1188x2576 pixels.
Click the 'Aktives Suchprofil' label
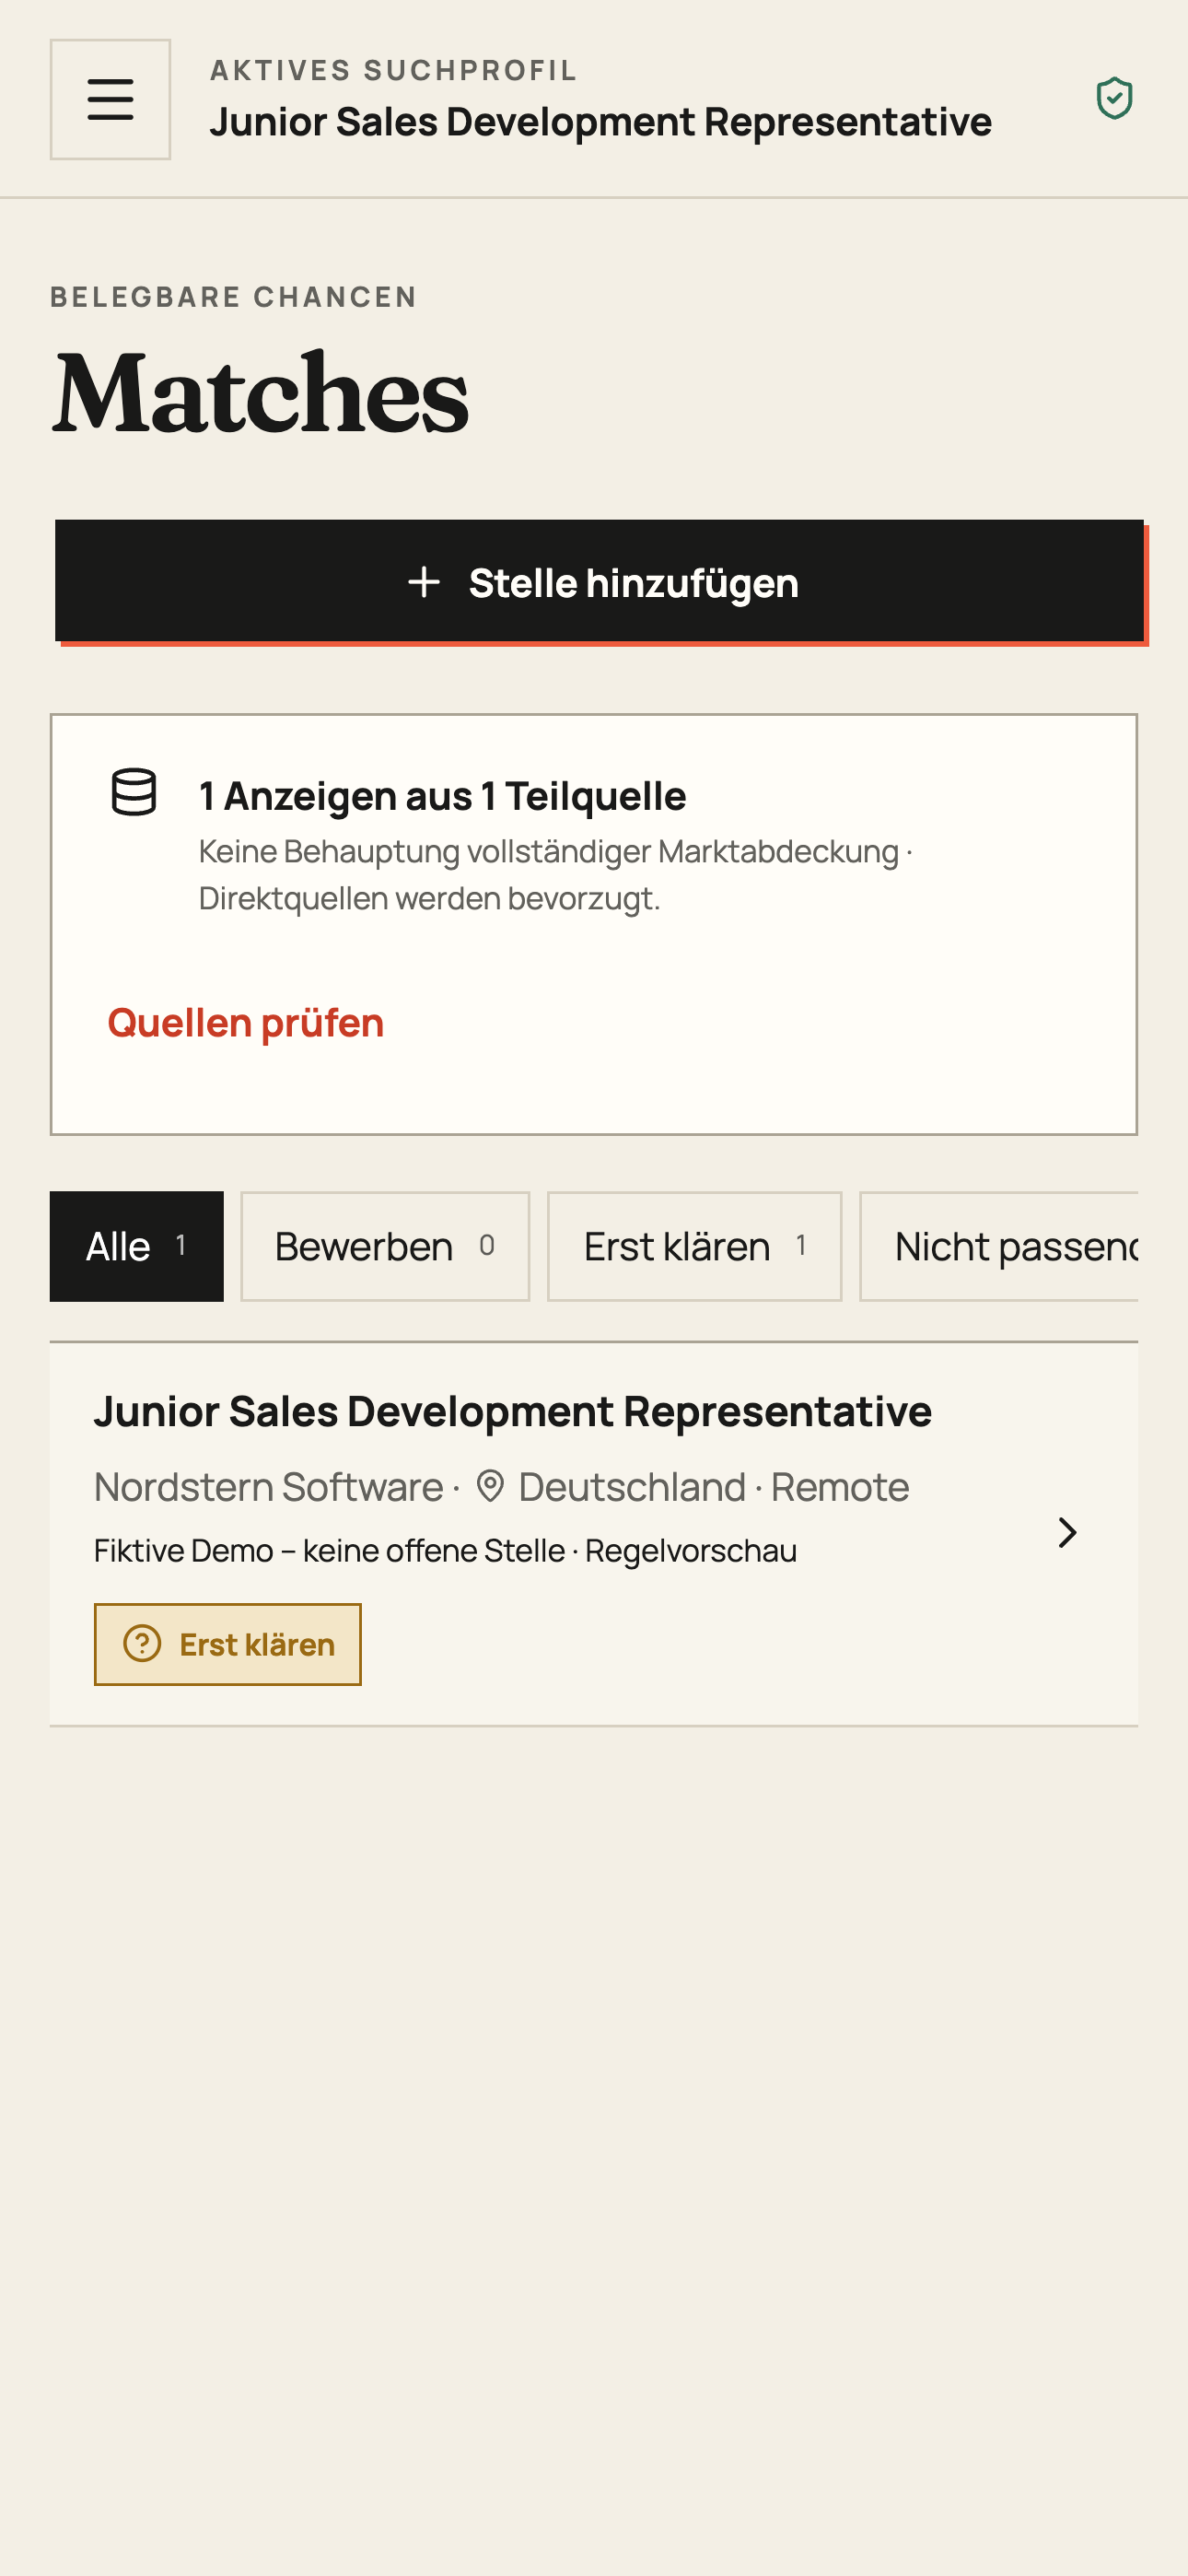394,70
